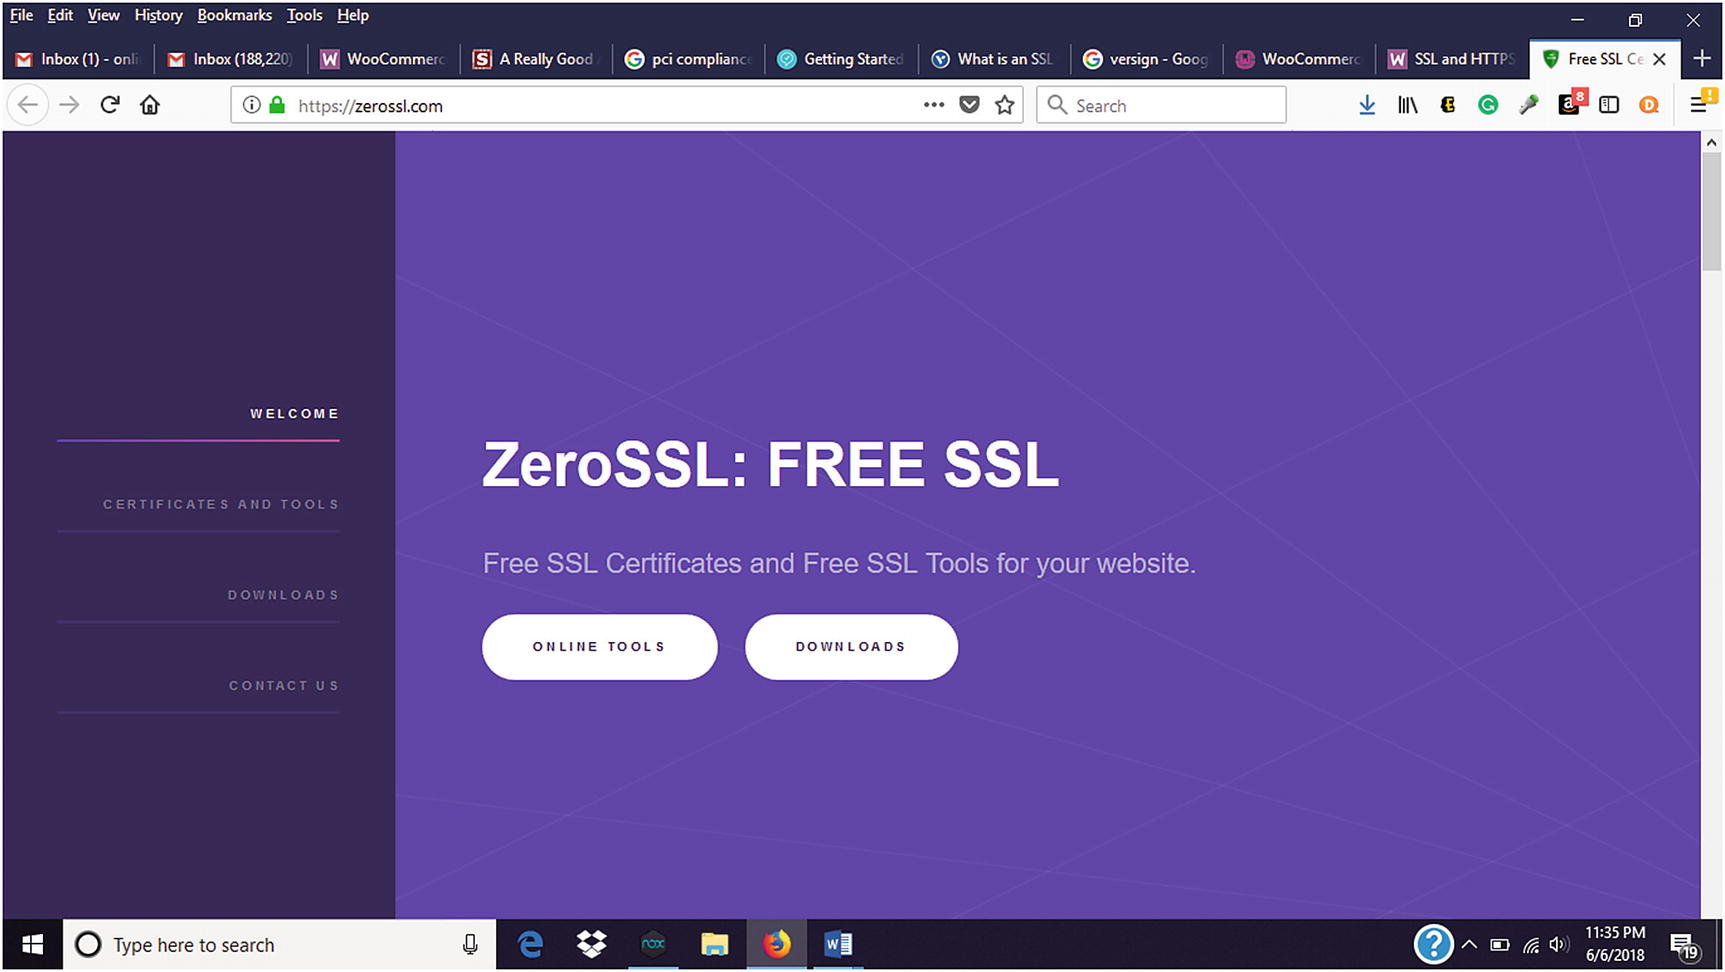1725x972 pixels.
Task: Open Microsoft Word from the taskbar
Action: (838, 944)
